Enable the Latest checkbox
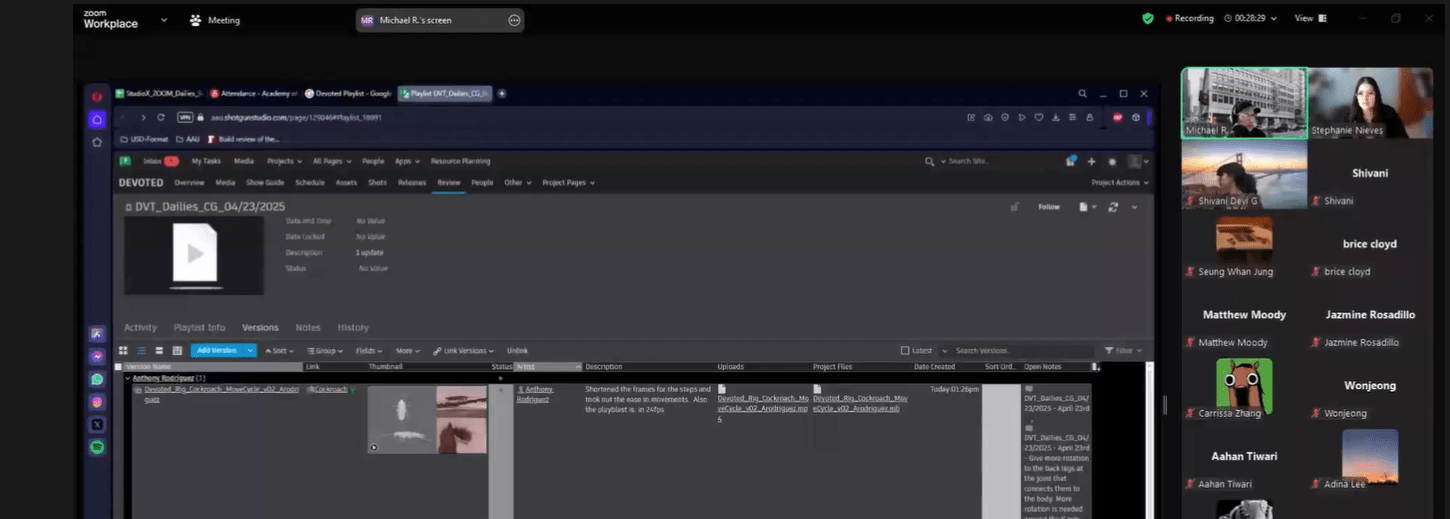1450x519 pixels. click(905, 351)
